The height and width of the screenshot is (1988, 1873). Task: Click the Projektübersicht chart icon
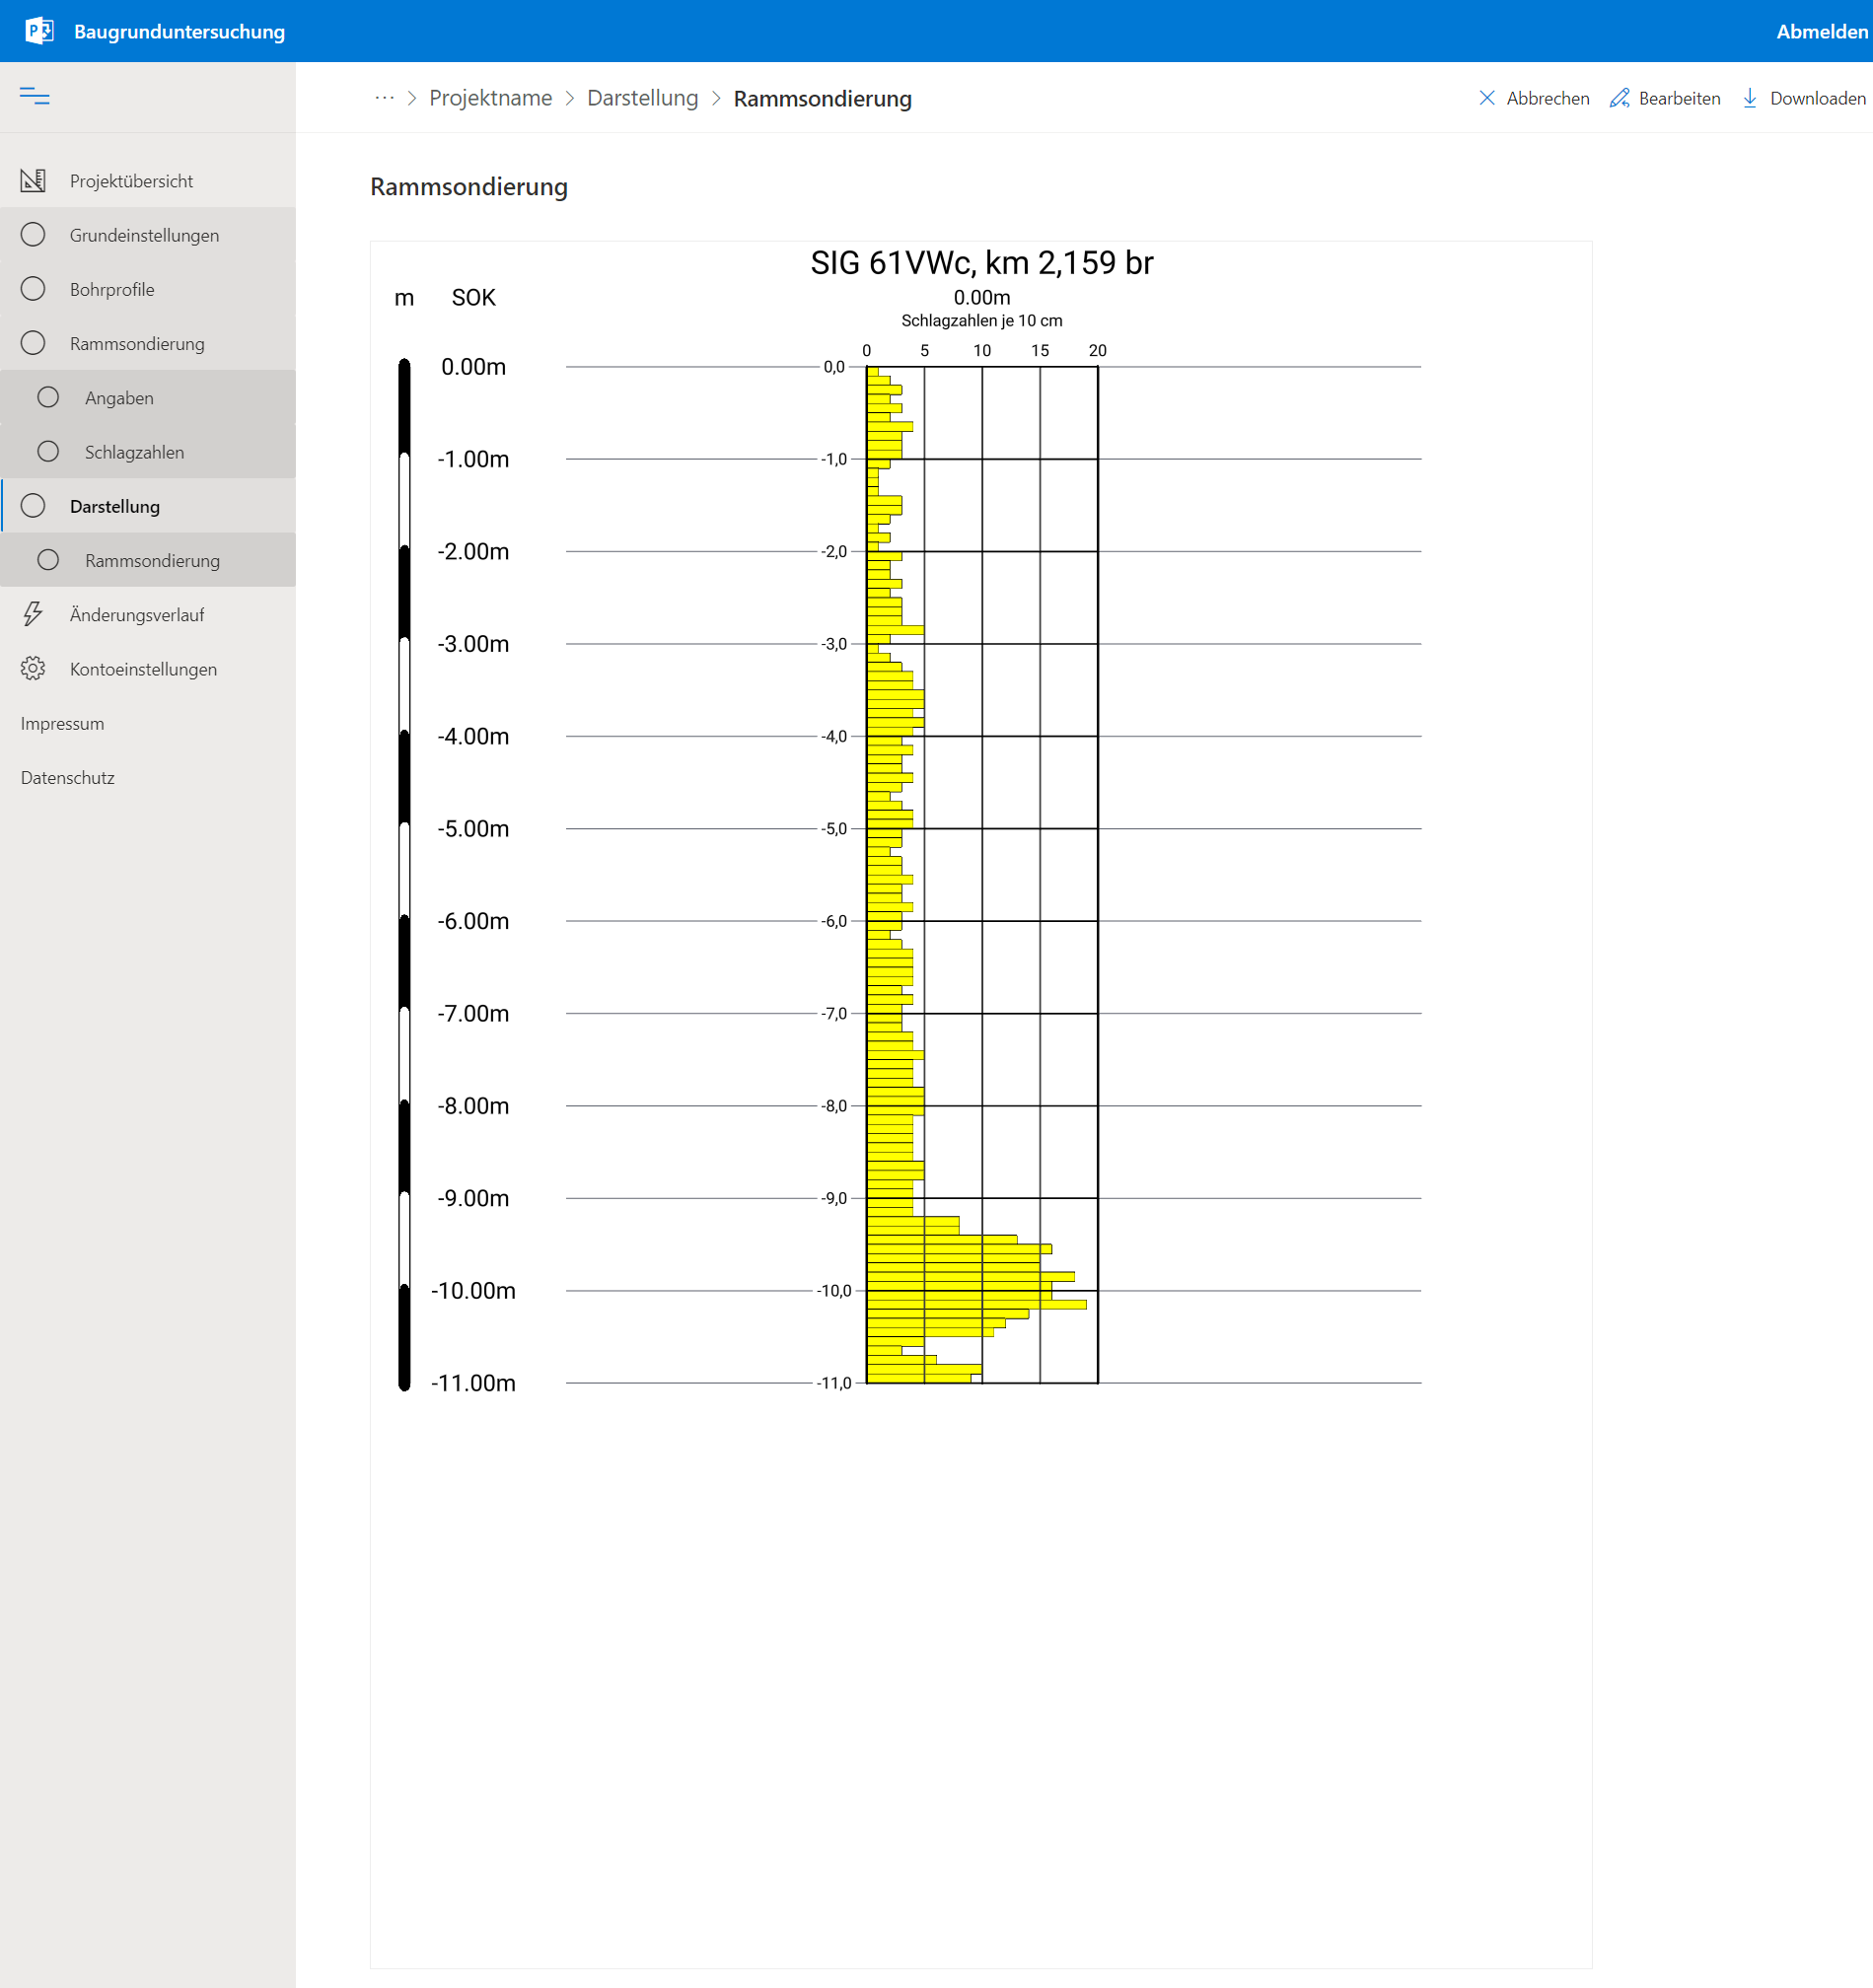point(33,181)
